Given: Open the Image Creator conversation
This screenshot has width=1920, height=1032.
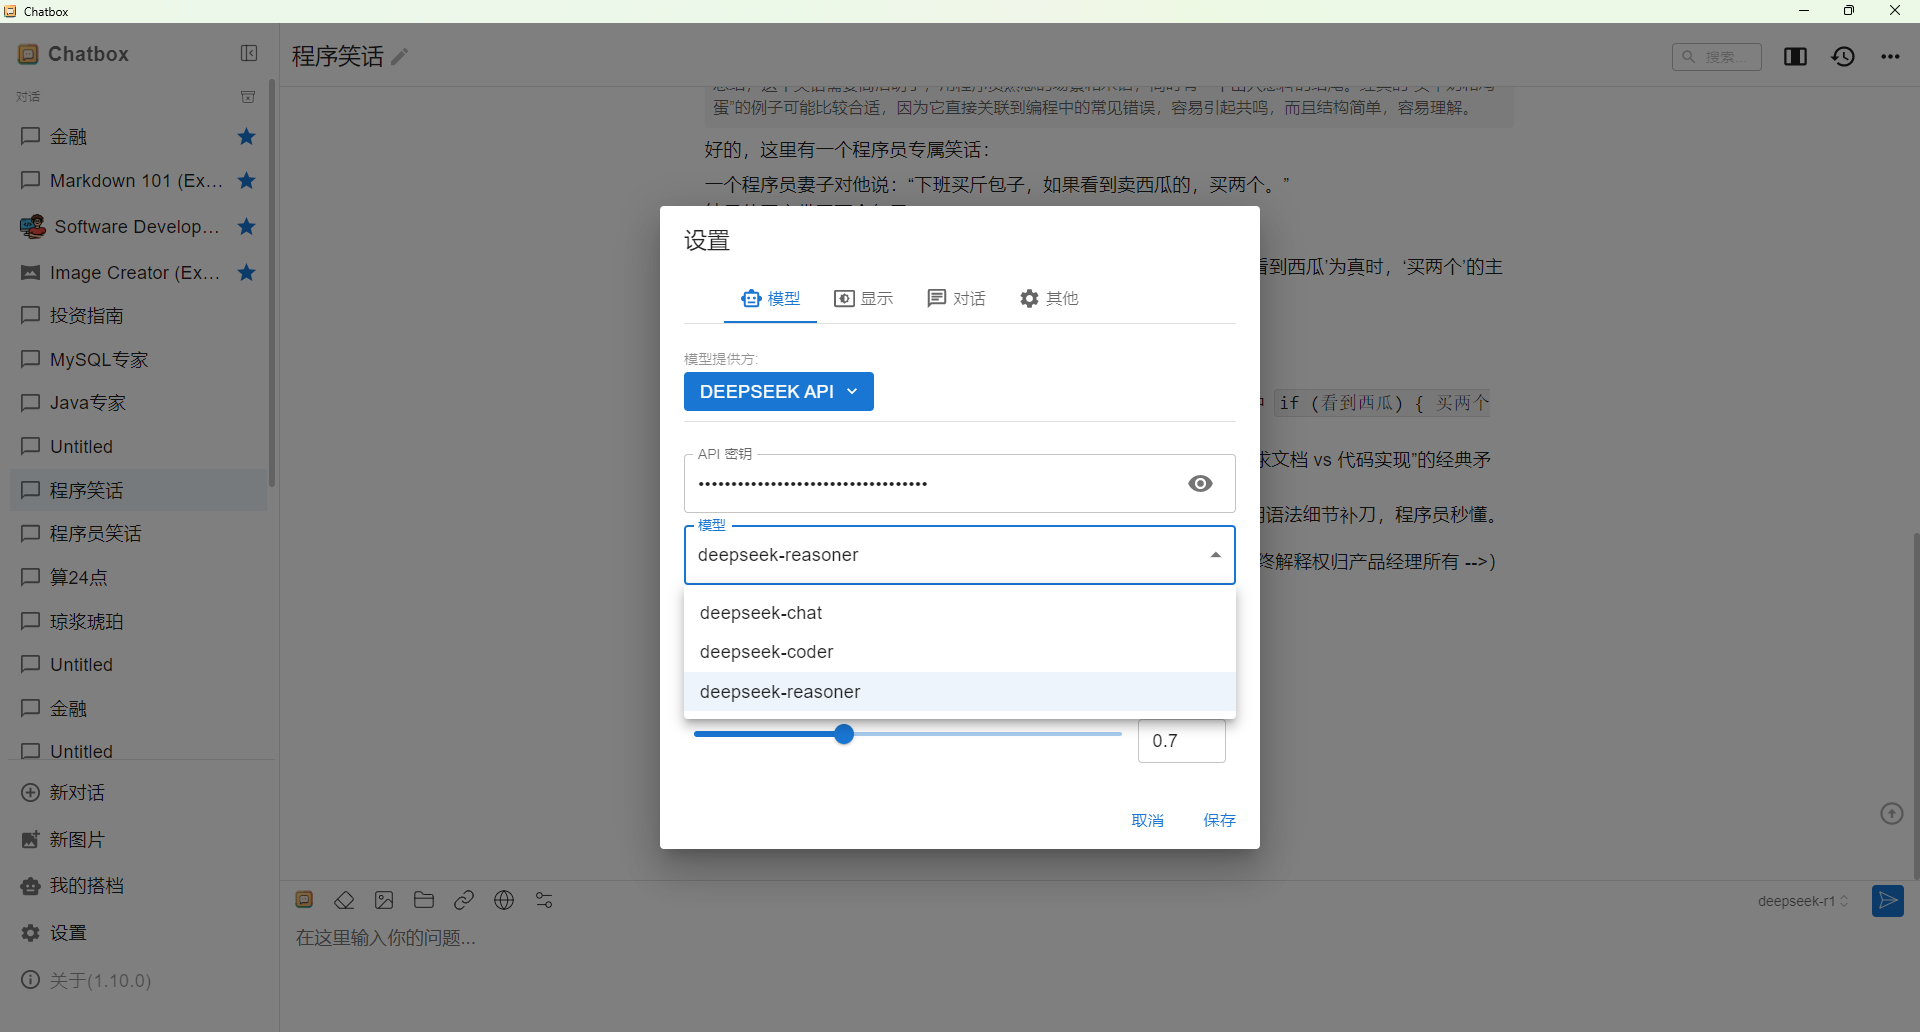Looking at the screenshot, I should coord(138,273).
